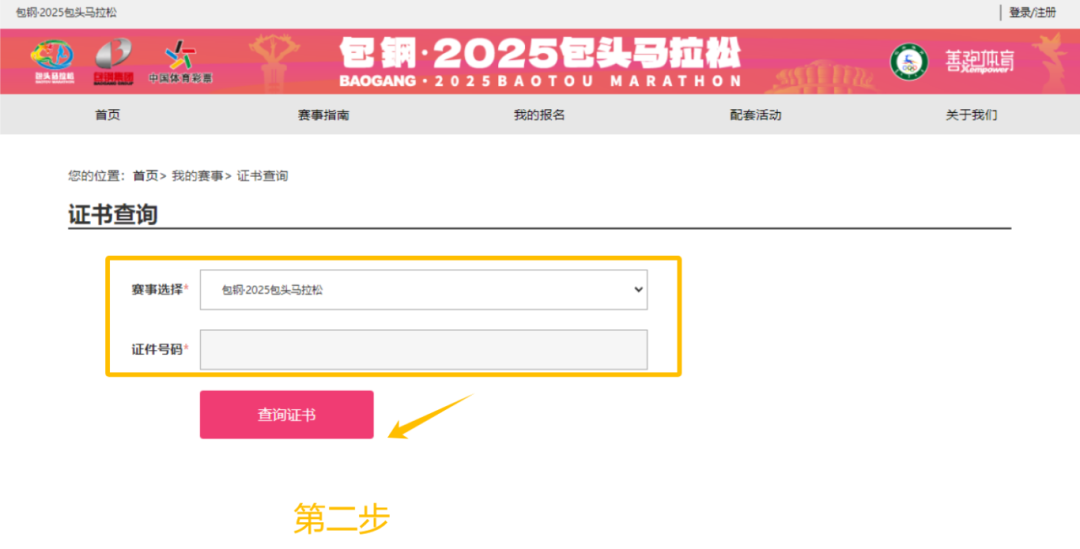
Task: Click 证书查询 breadcrumb item
Action: tap(262, 176)
